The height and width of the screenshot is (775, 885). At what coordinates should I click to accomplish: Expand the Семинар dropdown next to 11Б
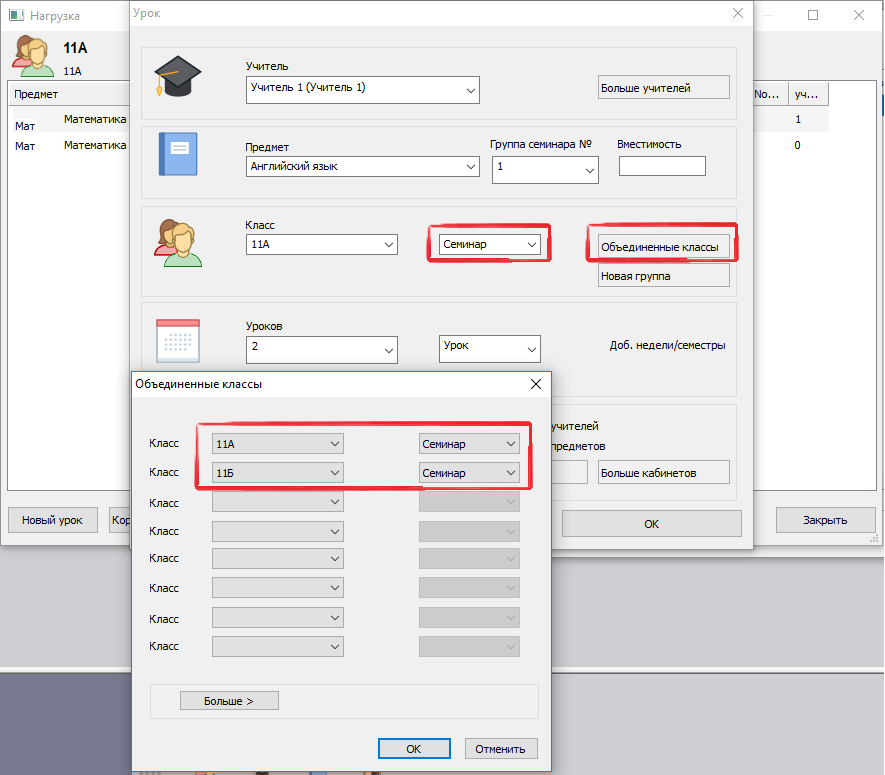(469, 472)
